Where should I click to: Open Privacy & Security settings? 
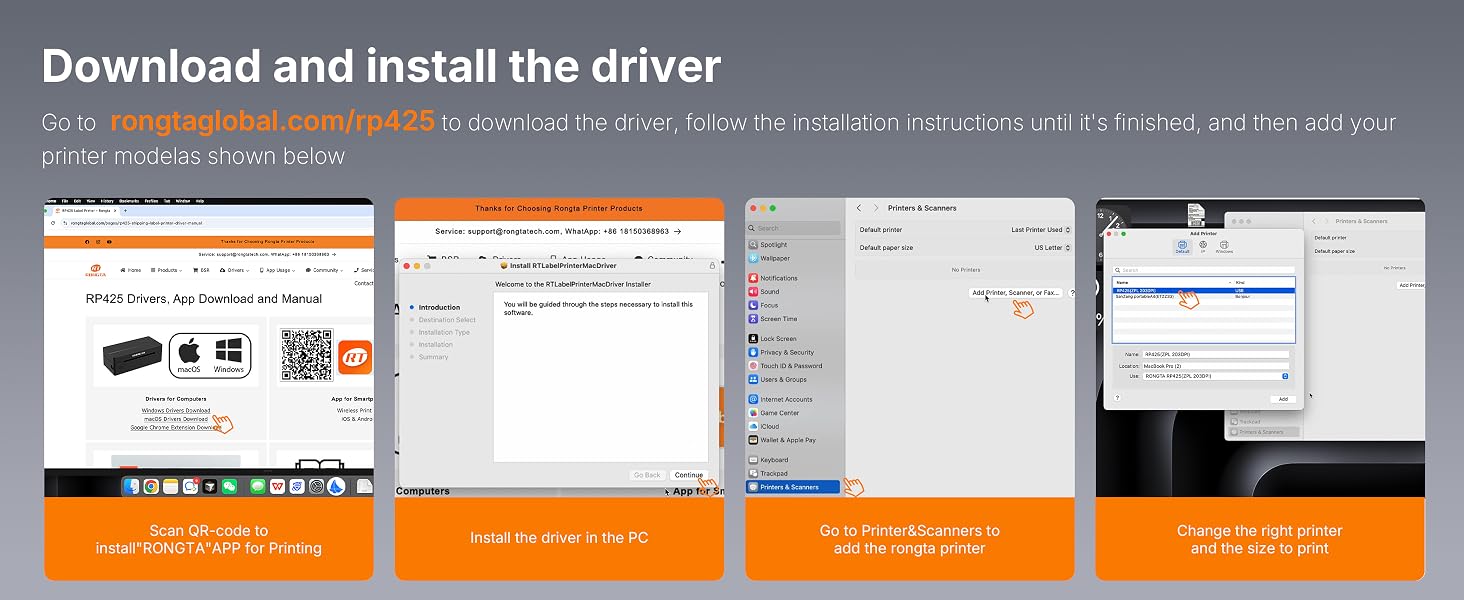pos(780,352)
